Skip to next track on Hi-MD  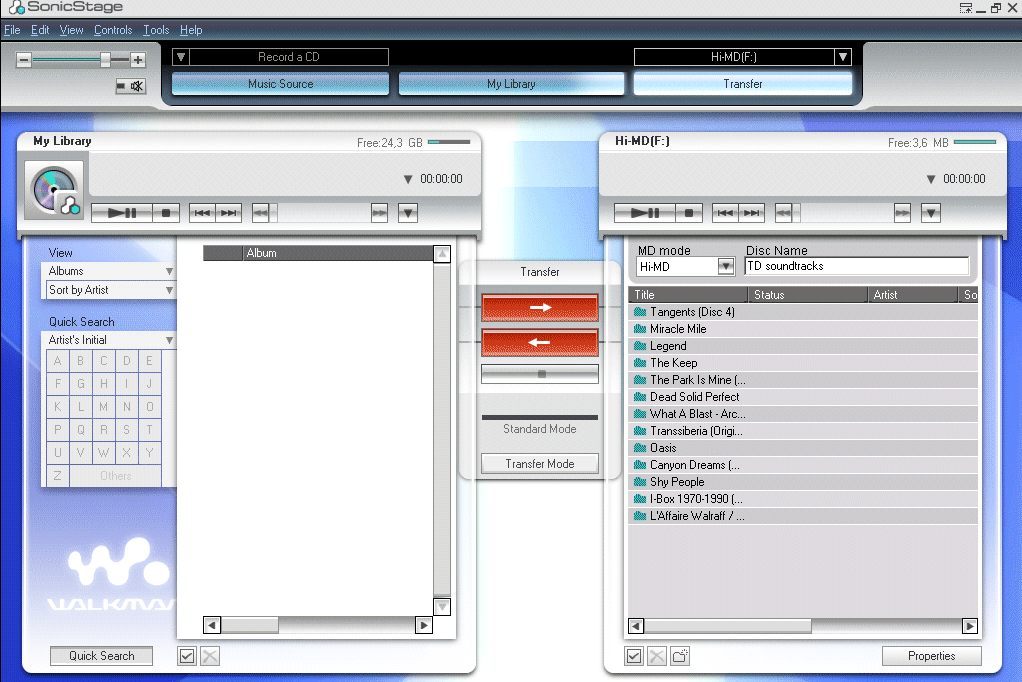click(752, 213)
